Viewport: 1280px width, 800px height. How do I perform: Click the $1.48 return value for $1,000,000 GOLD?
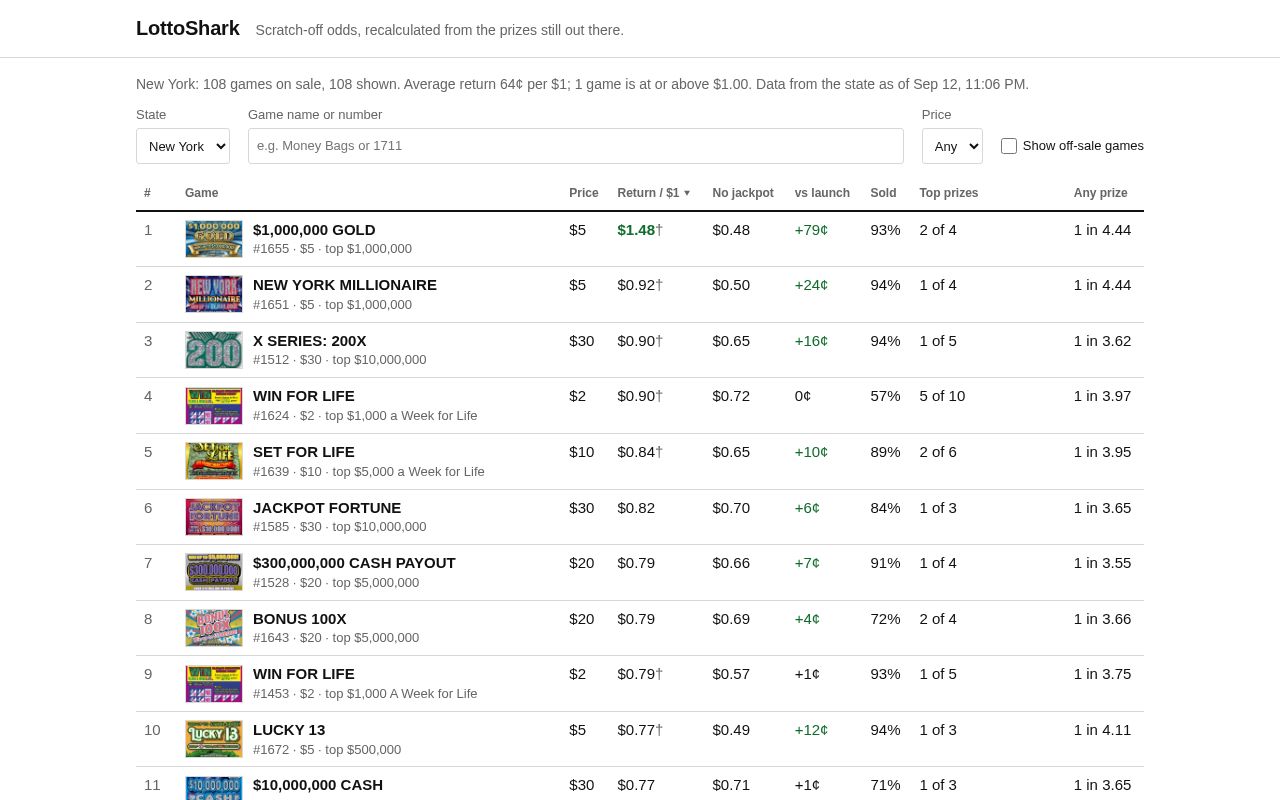coord(636,230)
